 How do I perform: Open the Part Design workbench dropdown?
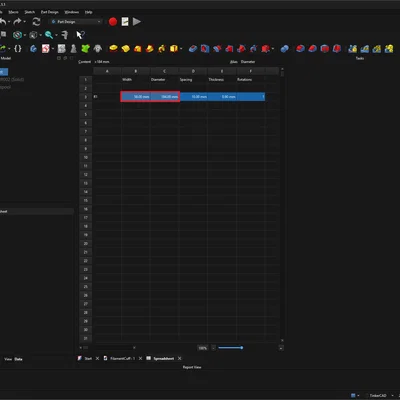(x=76, y=22)
